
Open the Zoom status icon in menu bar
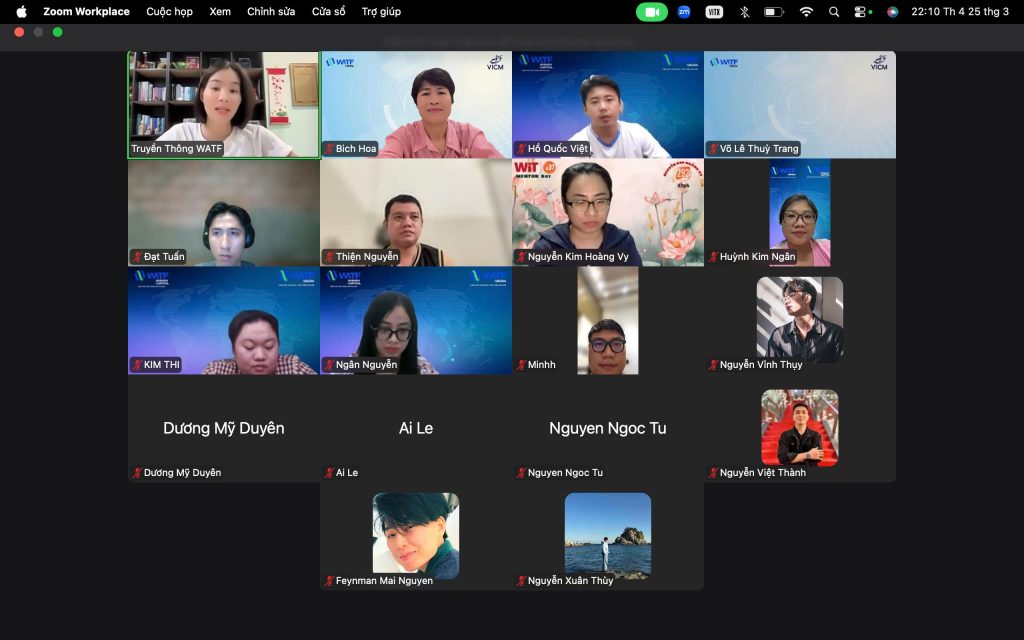[x=684, y=12]
